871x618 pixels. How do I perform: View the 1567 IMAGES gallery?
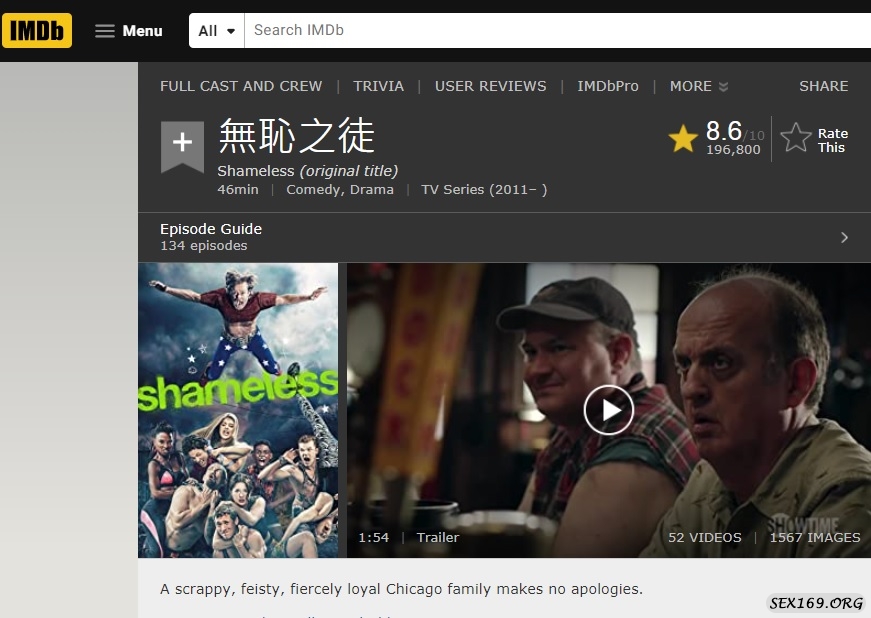click(x=814, y=537)
